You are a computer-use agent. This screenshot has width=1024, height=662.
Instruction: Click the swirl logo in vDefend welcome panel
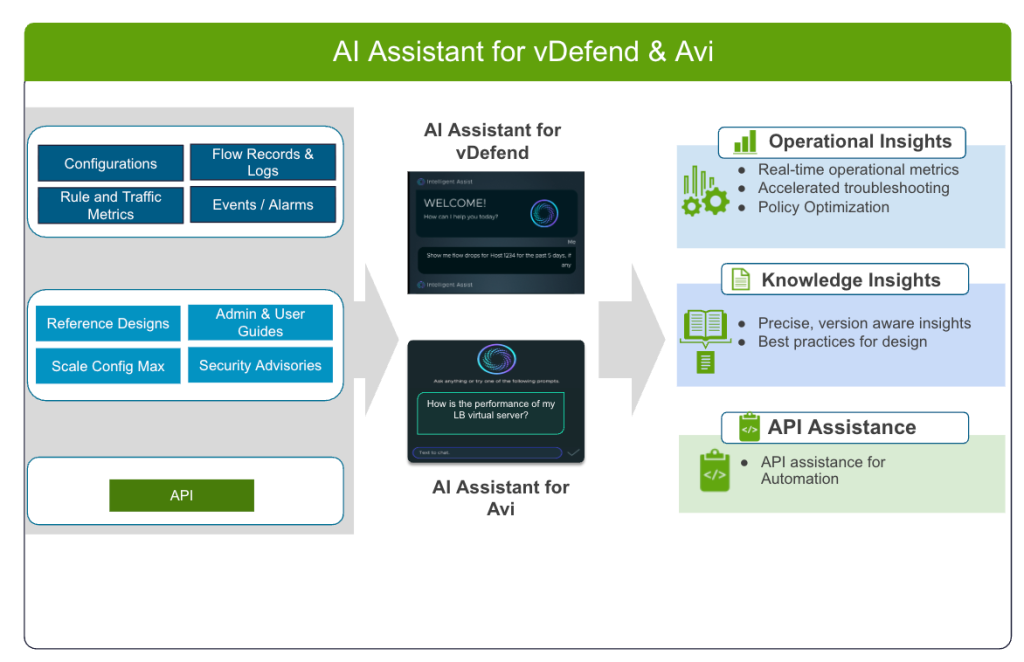[x=544, y=213]
